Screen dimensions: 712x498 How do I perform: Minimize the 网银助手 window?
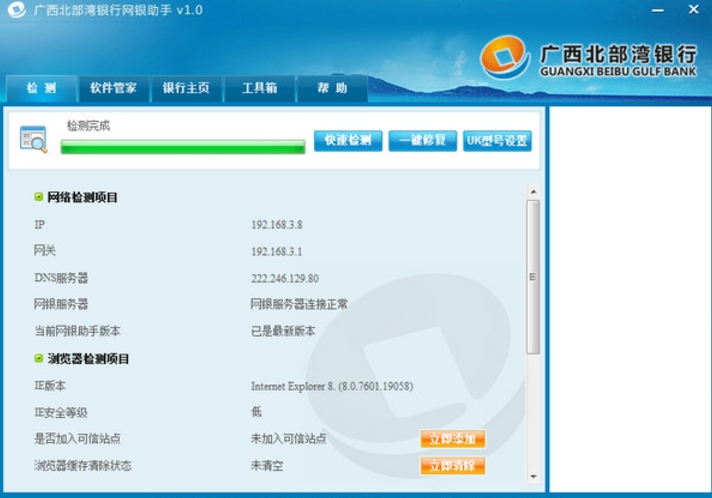(x=658, y=10)
